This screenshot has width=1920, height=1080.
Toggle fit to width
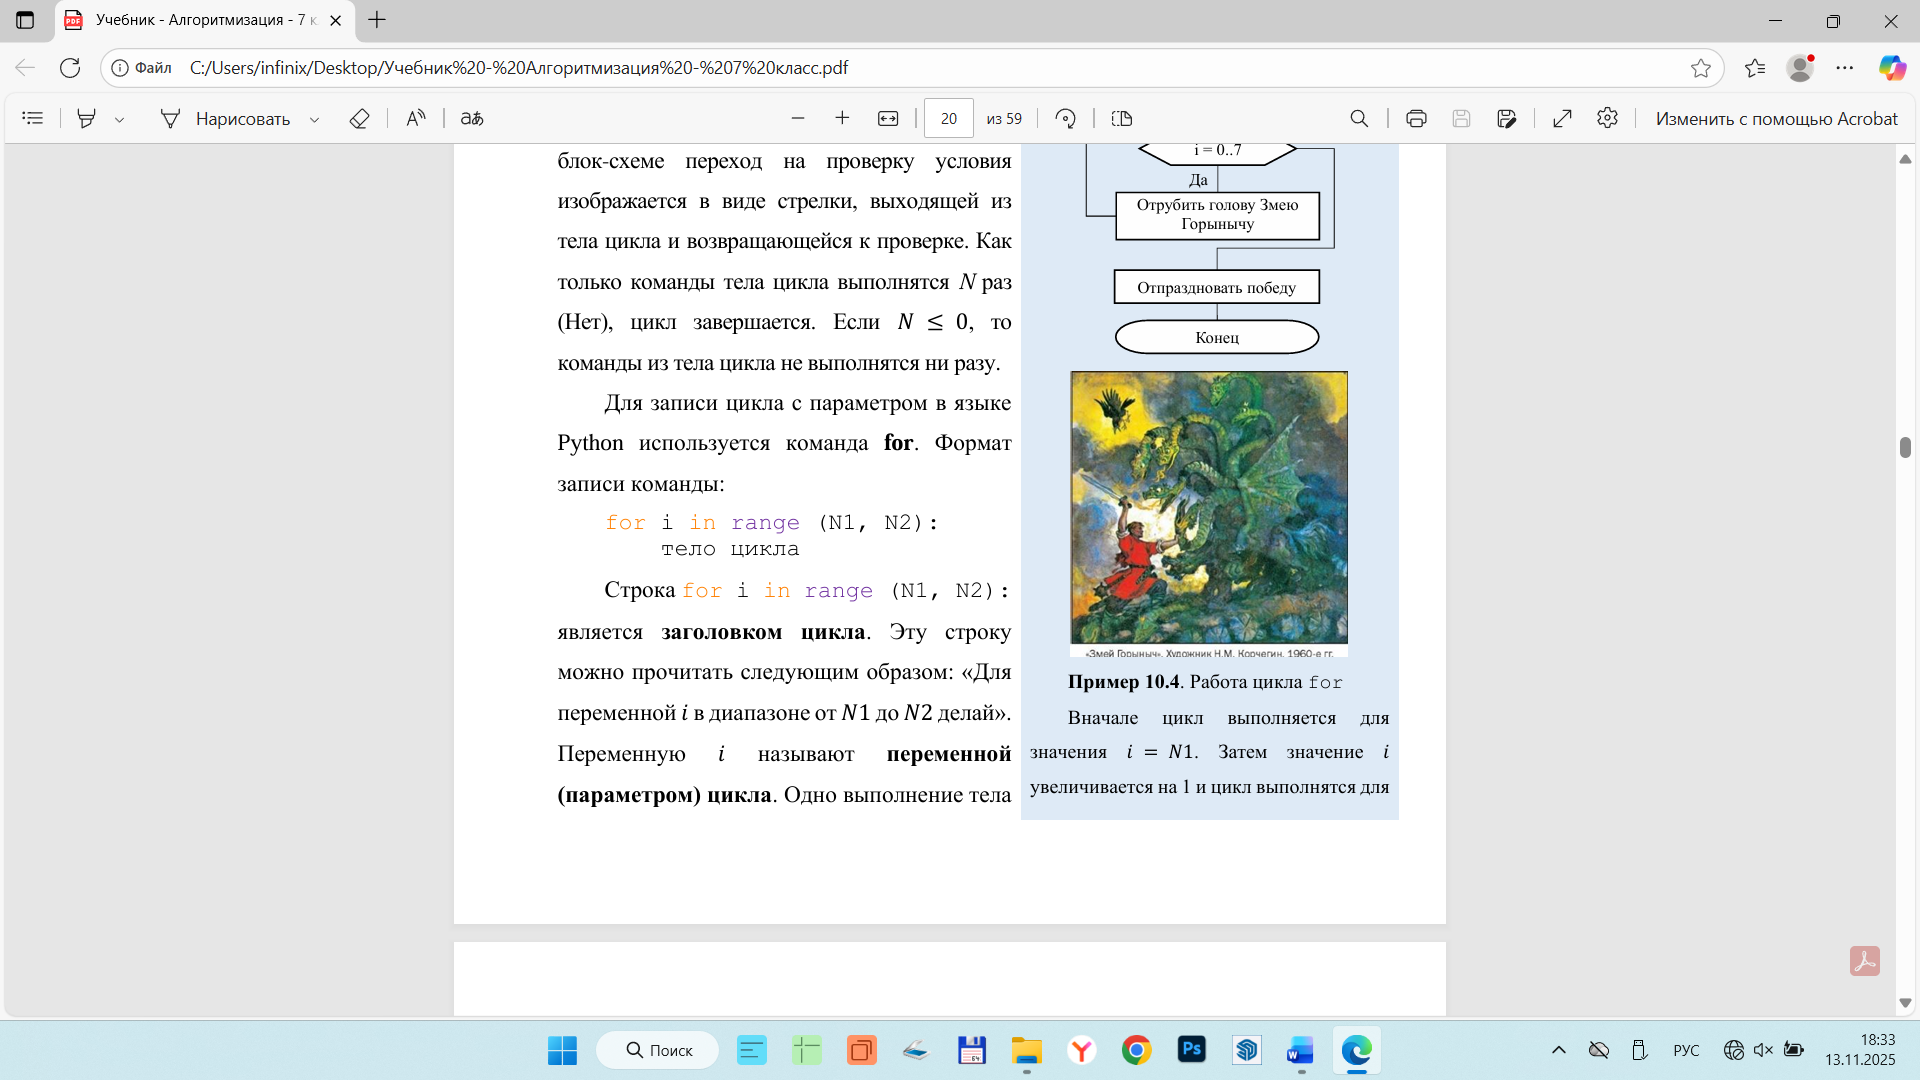point(888,118)
